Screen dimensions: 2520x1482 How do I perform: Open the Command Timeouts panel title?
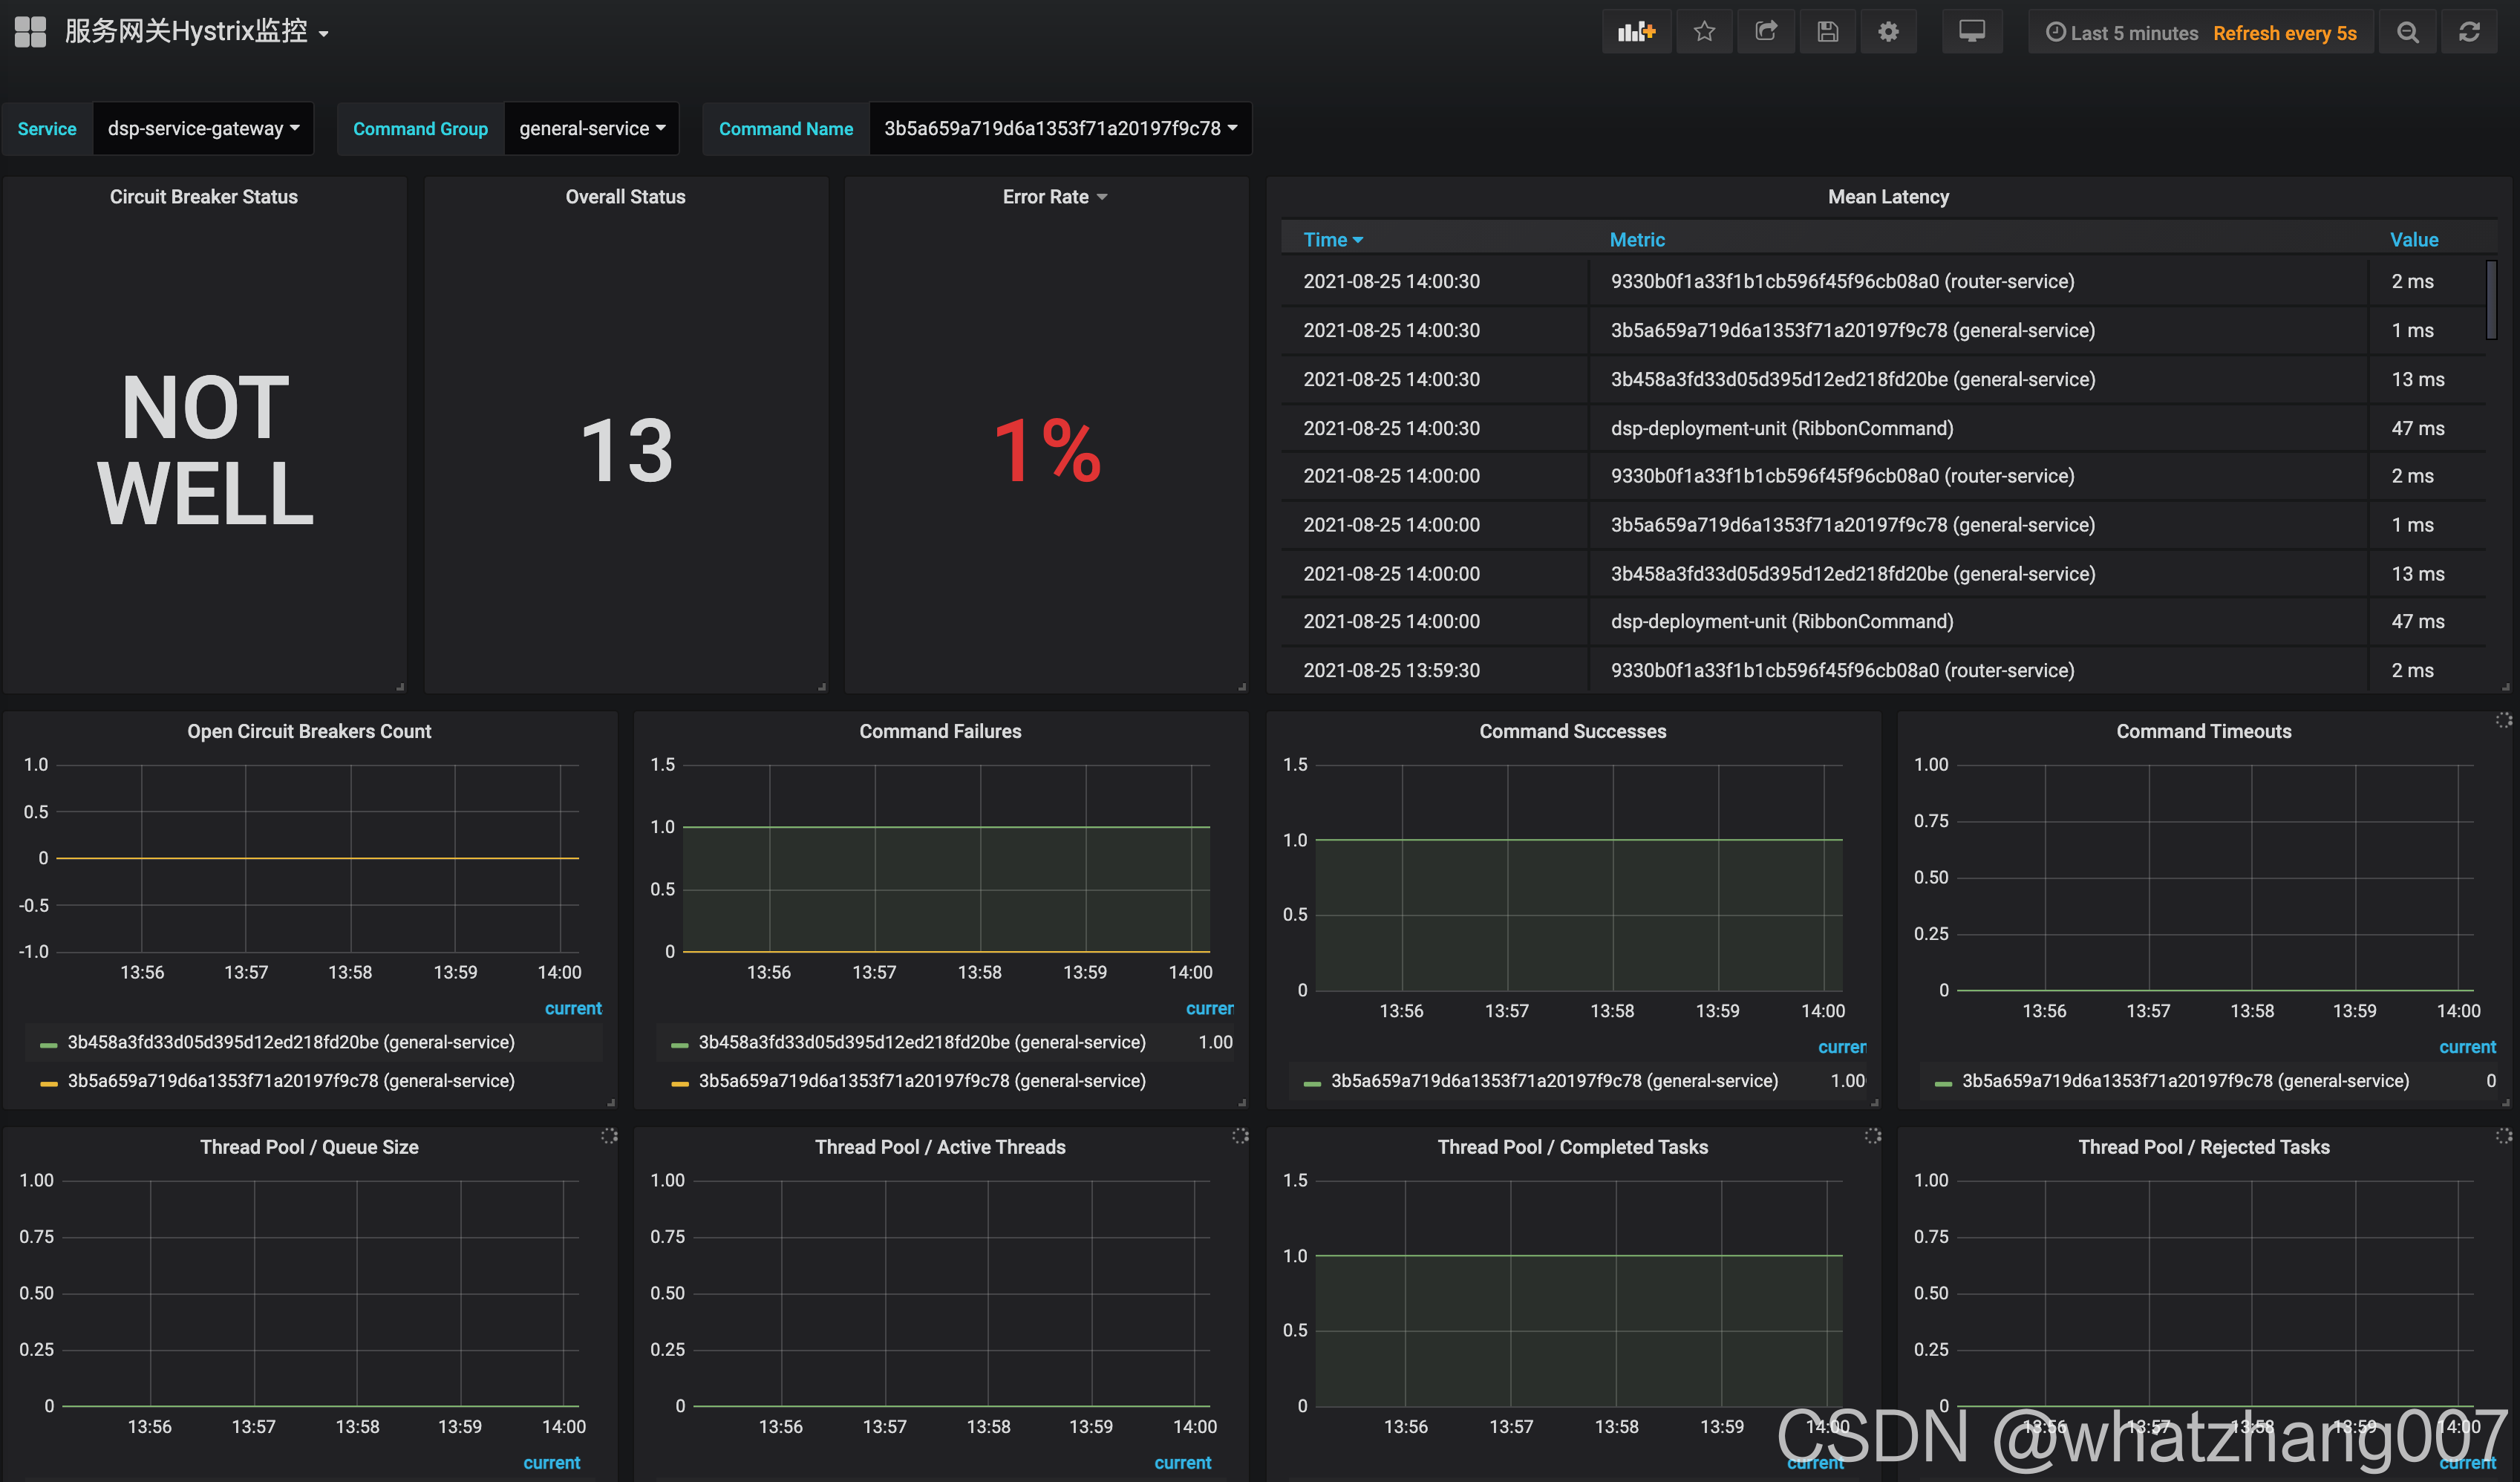[x=2203, y=731]
